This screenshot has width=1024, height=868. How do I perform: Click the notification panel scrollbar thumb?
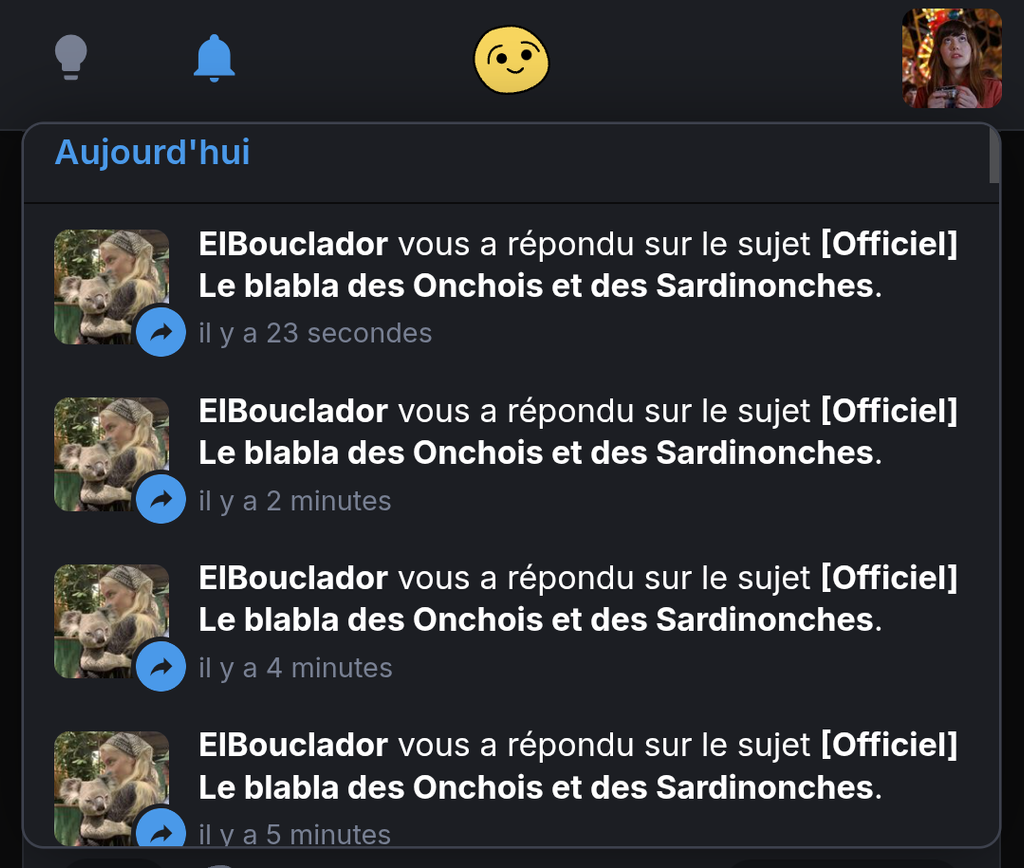(x=994, y=155)
